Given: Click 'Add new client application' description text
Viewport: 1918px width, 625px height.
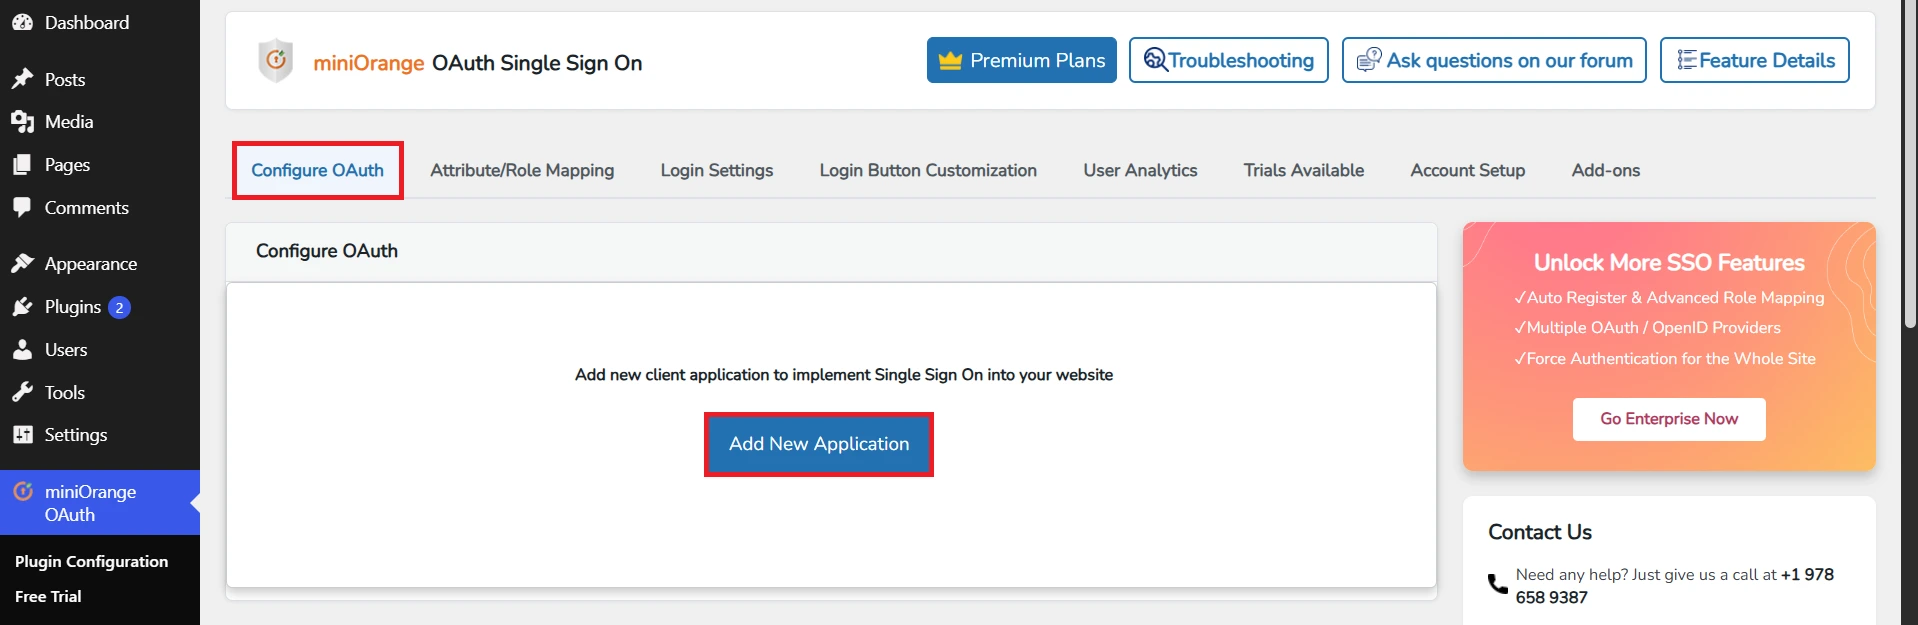Looking at the screenshot, I should (844, 375).
